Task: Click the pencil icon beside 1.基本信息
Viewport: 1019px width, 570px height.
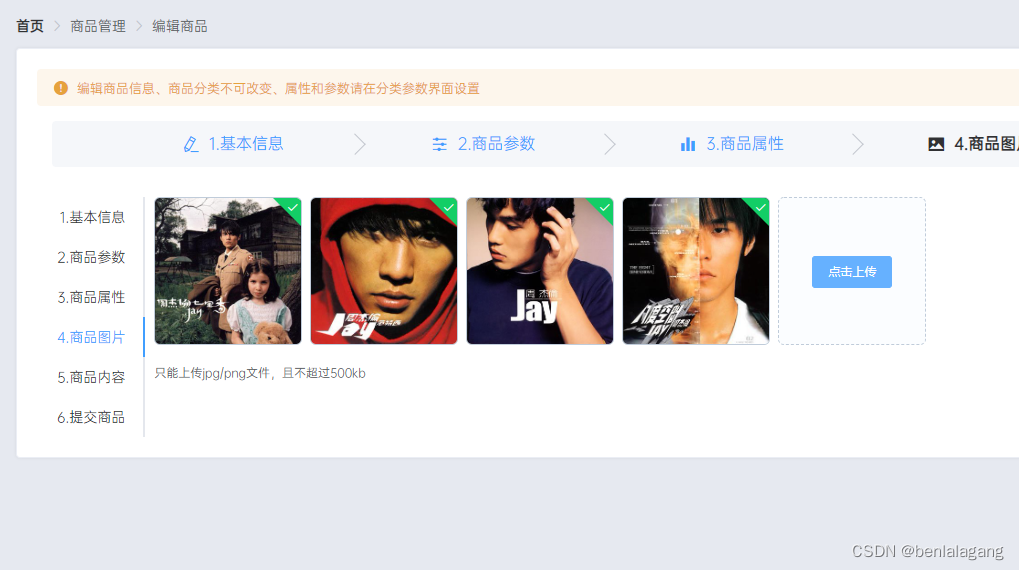Action: click(x=190, y=144)
